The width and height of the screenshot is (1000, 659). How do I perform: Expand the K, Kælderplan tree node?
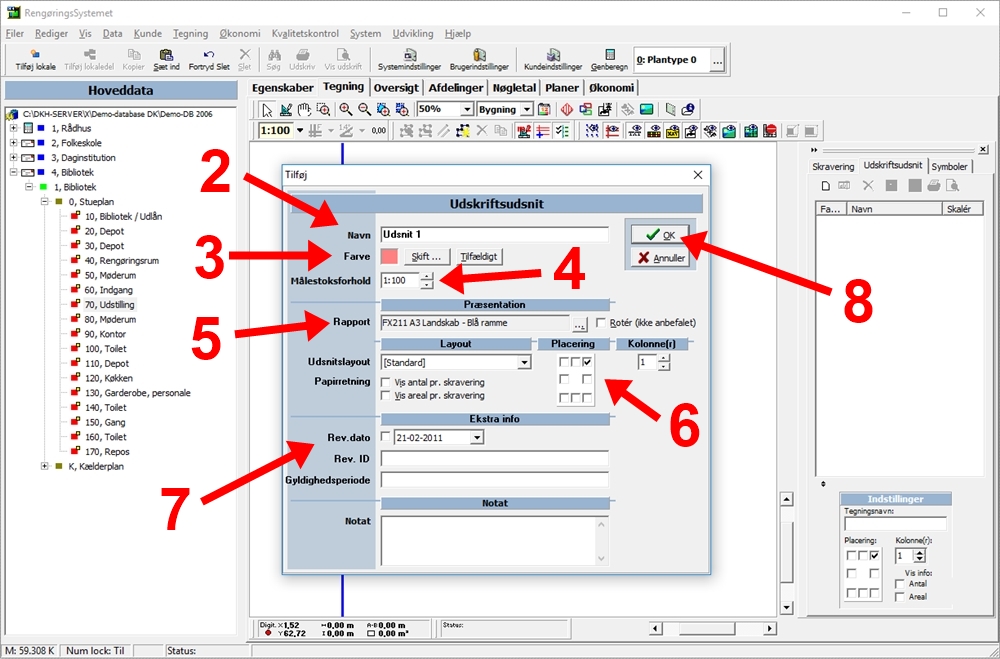click(x=45, y=466)
